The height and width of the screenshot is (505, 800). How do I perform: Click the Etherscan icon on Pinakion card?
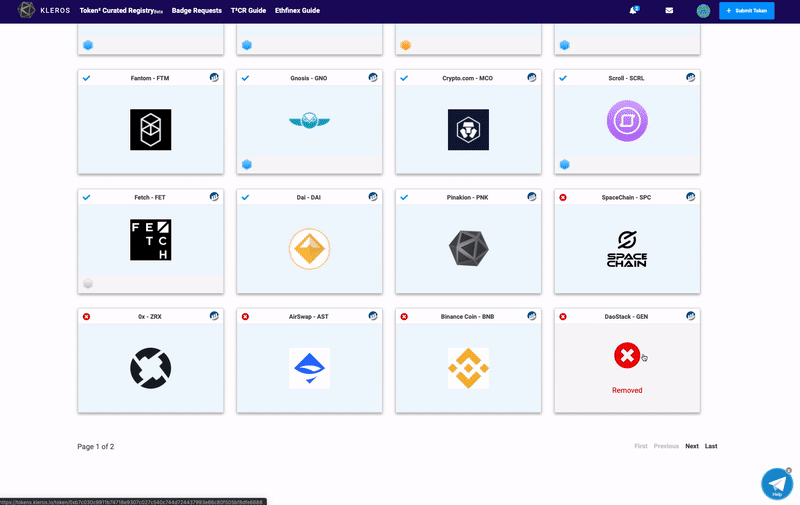(x=532, y=196)
